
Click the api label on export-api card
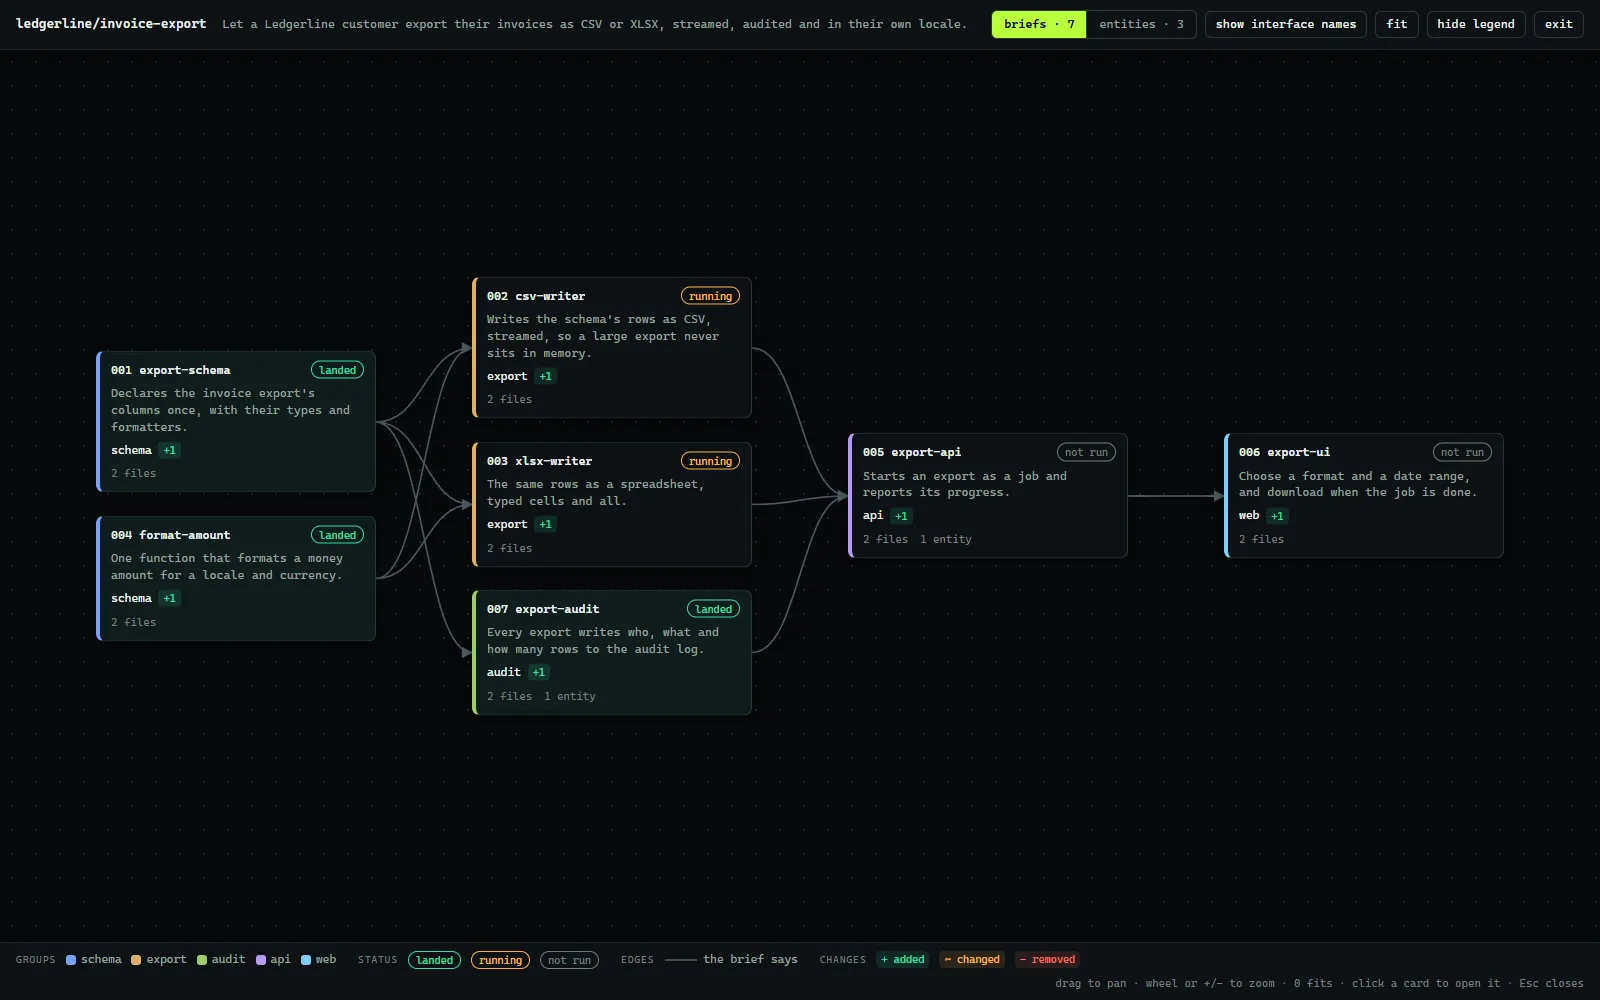(x=873, y=516)
